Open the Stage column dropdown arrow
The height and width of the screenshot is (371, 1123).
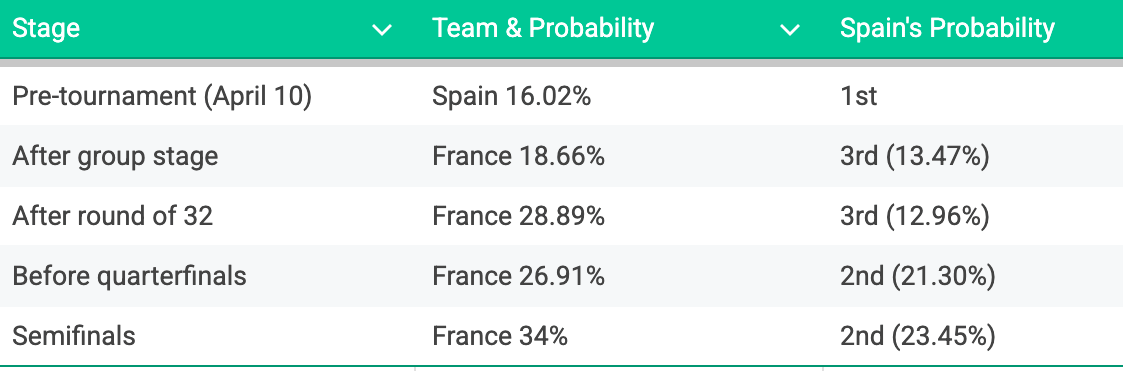382,30
